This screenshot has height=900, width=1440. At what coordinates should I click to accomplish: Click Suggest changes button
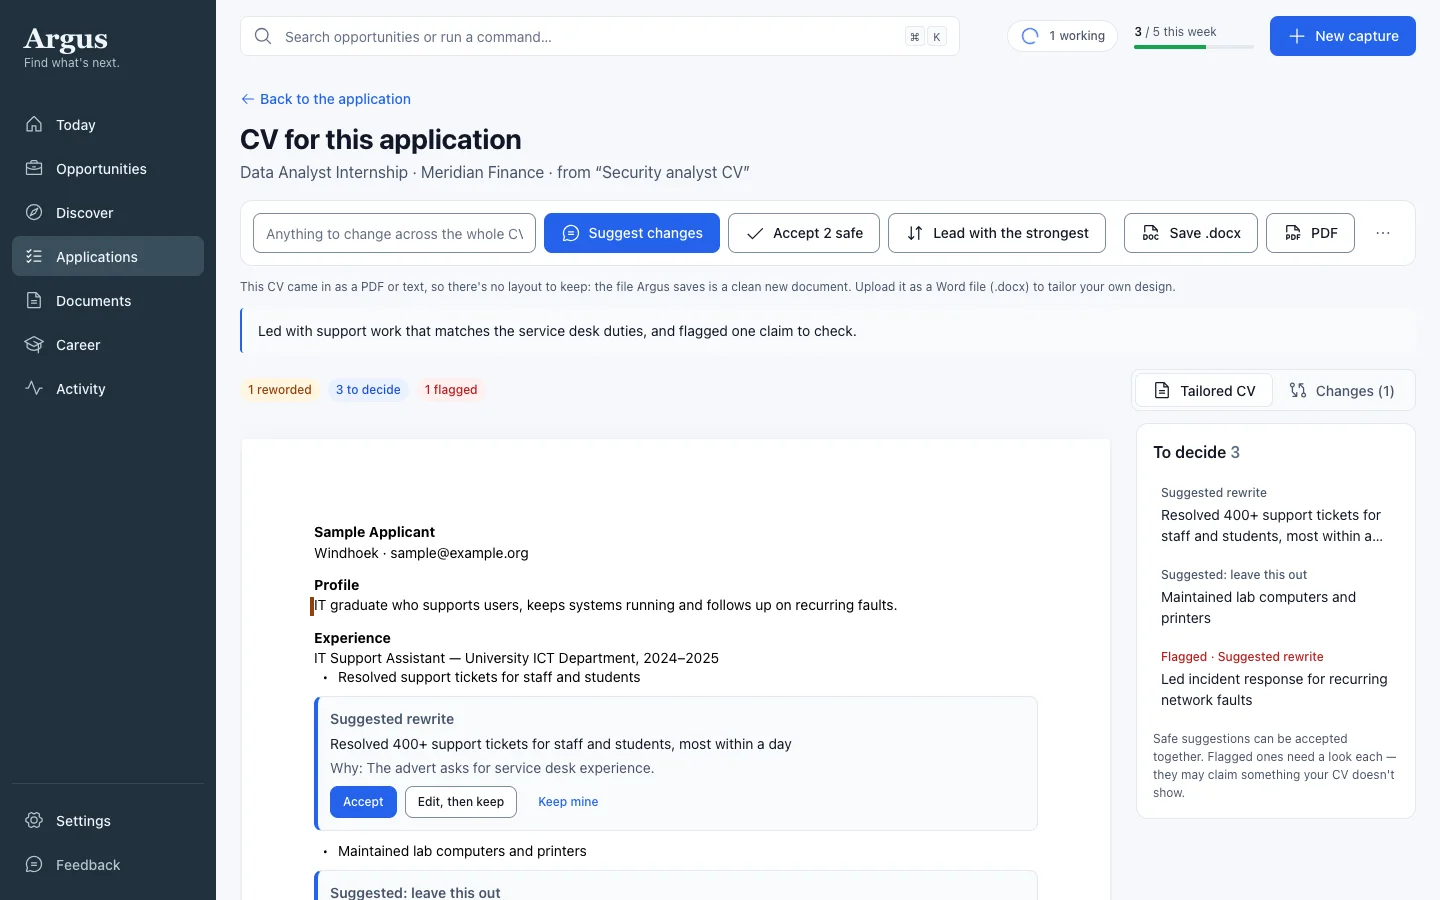[632, 233]
